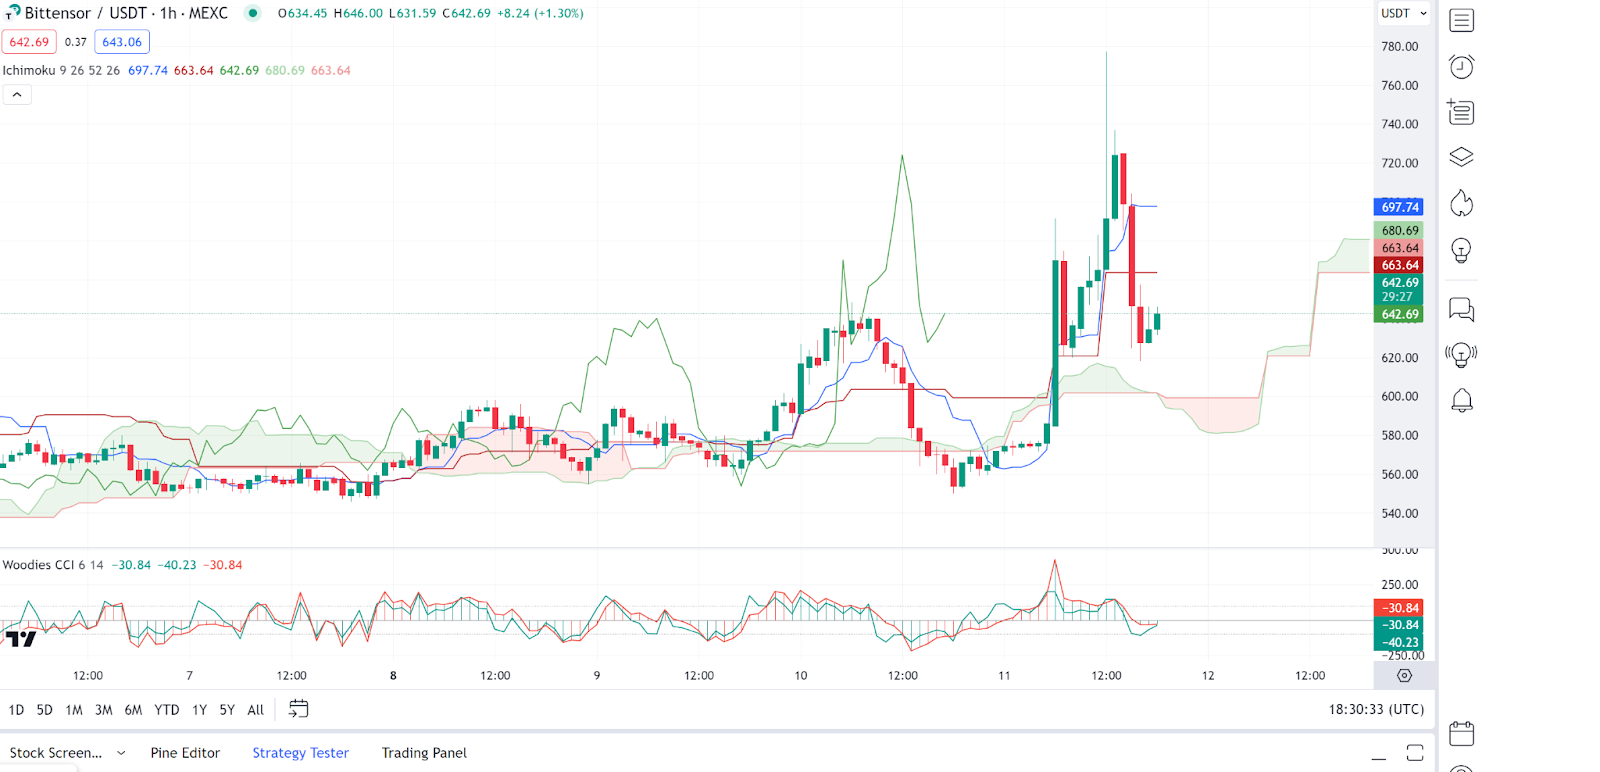Click the date label 8 on time axis
Image resolution: width=1600 pixels, height=772 pixels.
393,676
